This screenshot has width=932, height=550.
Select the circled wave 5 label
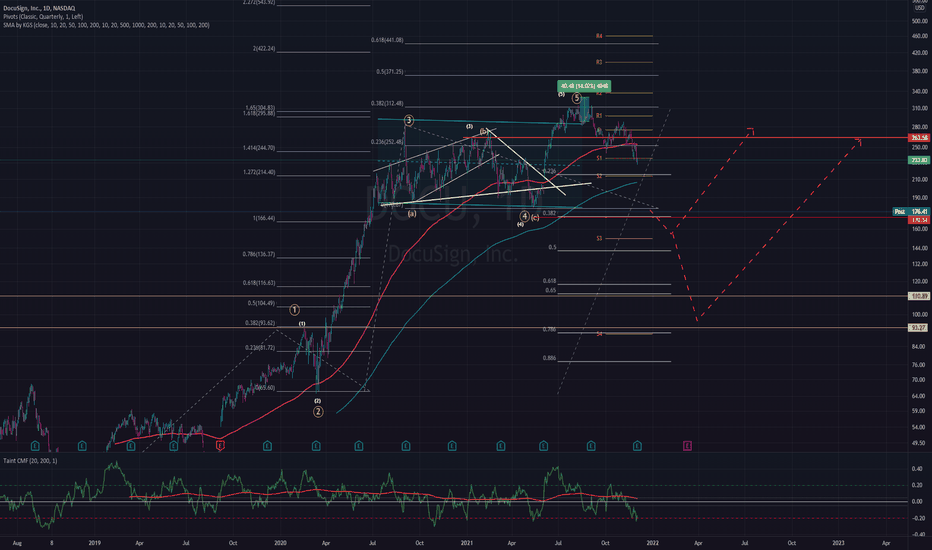577,98
